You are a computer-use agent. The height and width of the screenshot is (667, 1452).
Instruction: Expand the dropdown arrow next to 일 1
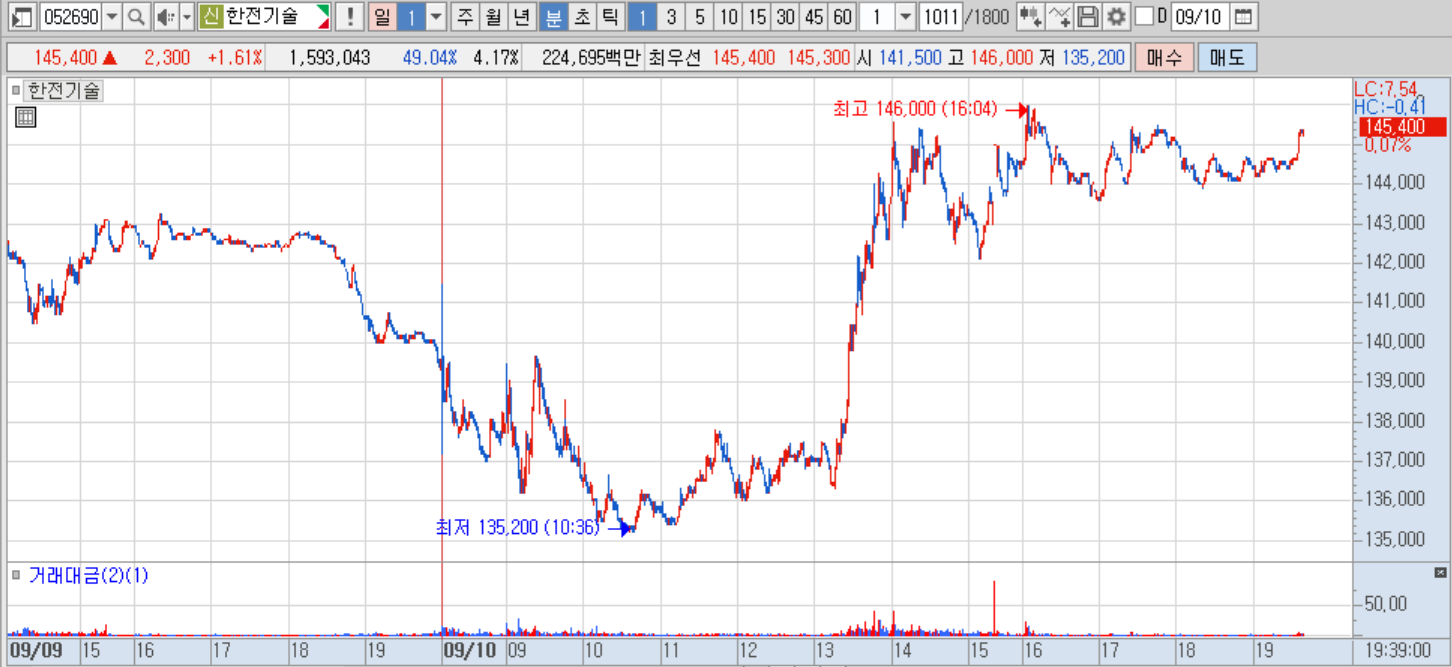(x=436, y=17)
